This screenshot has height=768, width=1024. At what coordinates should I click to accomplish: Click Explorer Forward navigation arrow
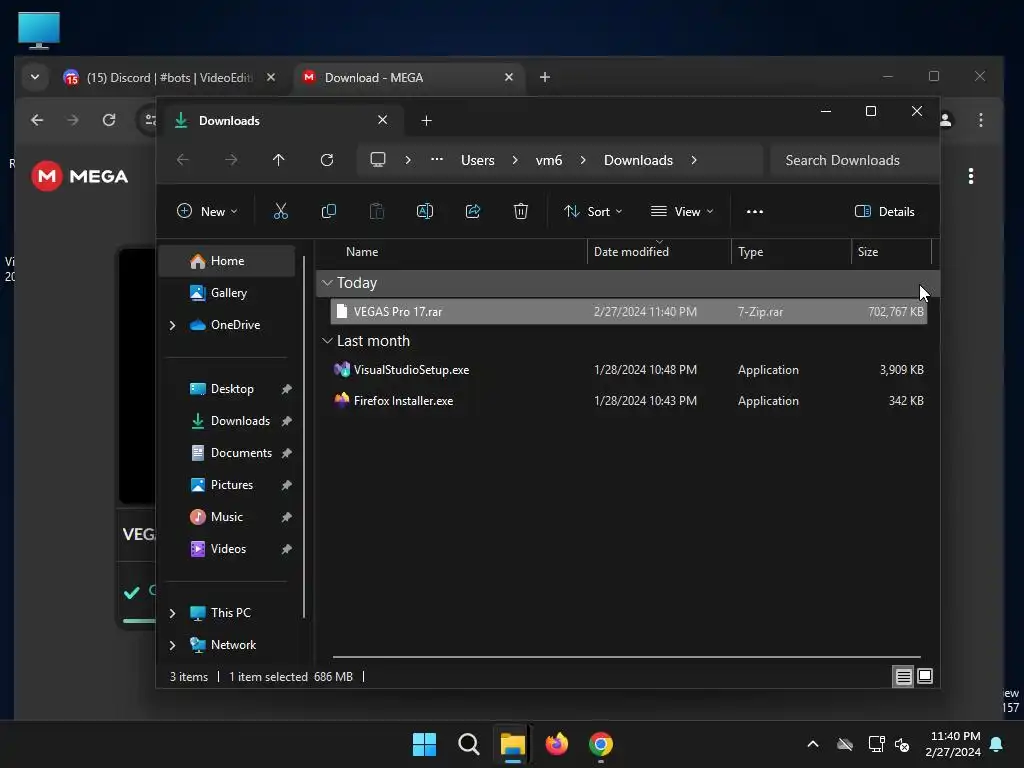[231, 160]
